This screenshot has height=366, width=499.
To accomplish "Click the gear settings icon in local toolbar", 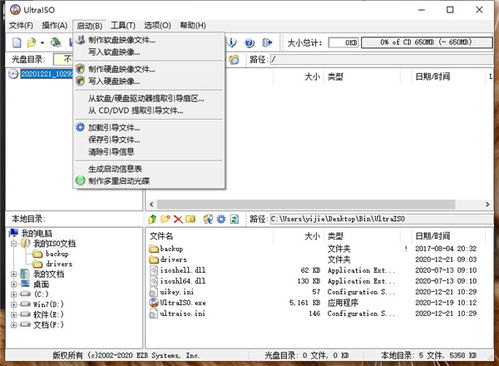I will tap(221, 219).
